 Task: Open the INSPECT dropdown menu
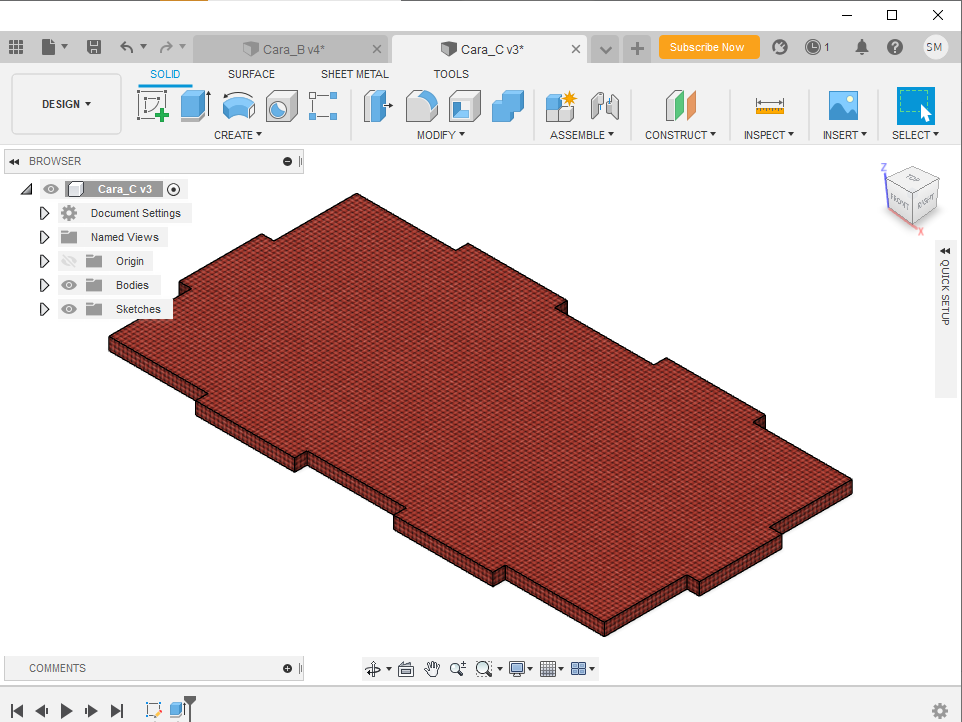coord(769,135)
